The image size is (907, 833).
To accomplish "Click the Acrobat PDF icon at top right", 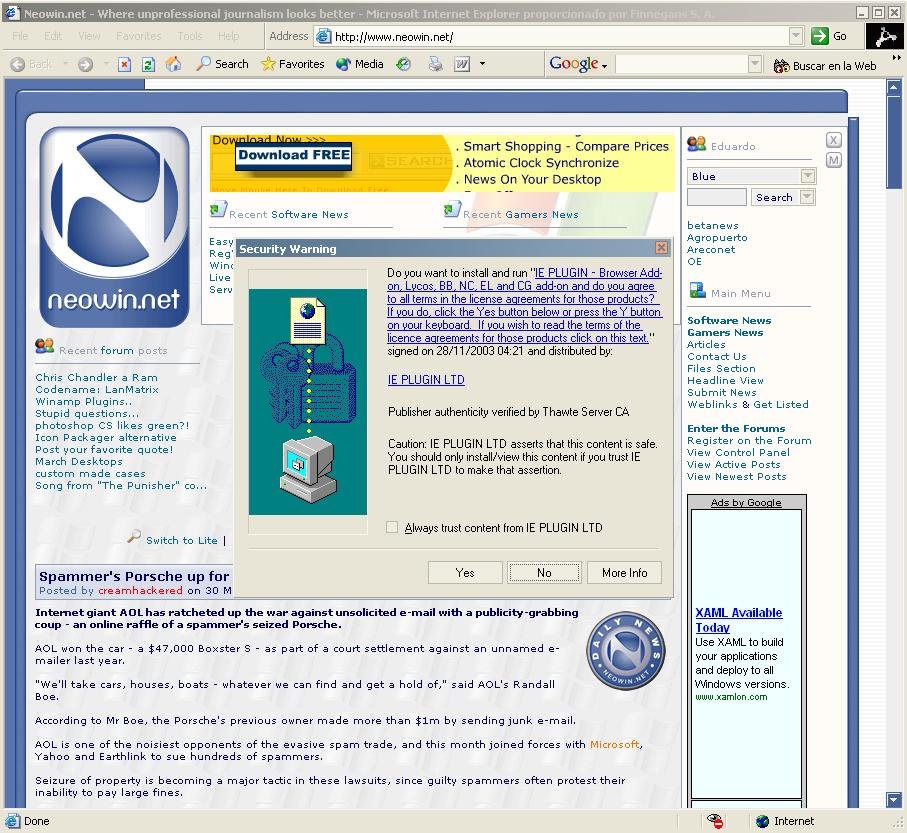I will 884,36.
